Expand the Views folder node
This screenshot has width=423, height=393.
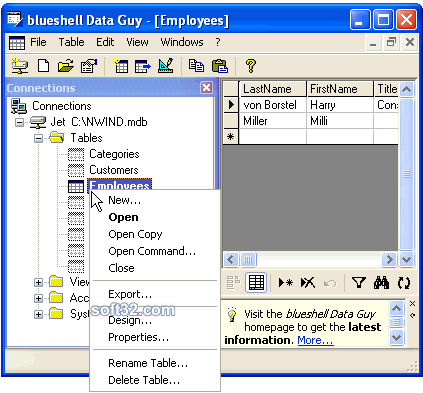click(x=38, y=282)
